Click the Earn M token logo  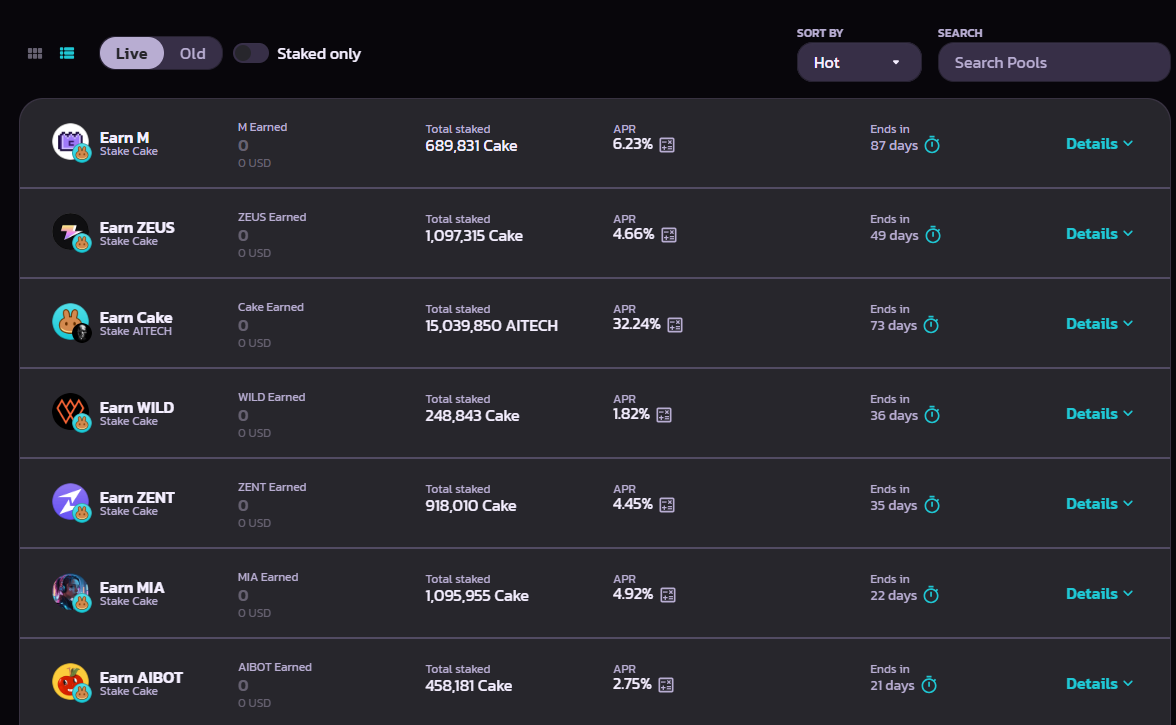click(x=70, y=142)
